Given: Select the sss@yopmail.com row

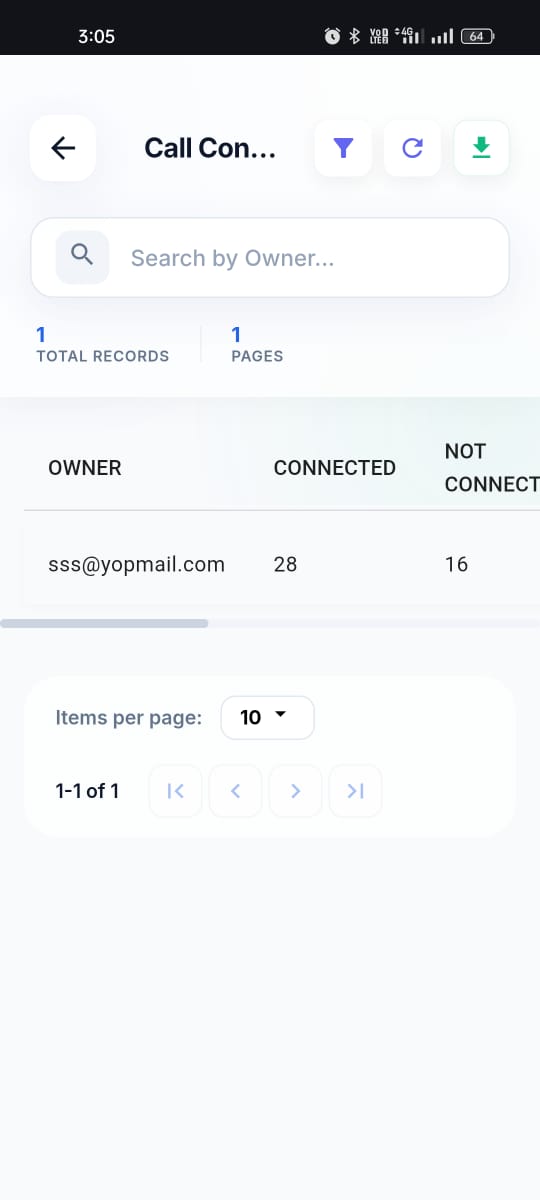Looking at the screenshot, I should pos(282,564).
